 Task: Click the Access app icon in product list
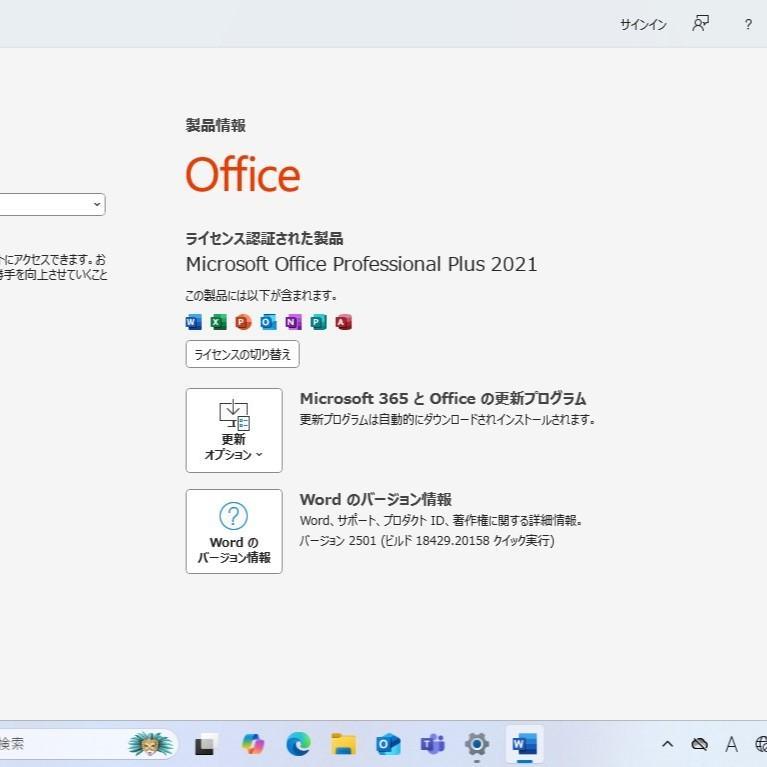pyautogui.click(x=343, y=322)
